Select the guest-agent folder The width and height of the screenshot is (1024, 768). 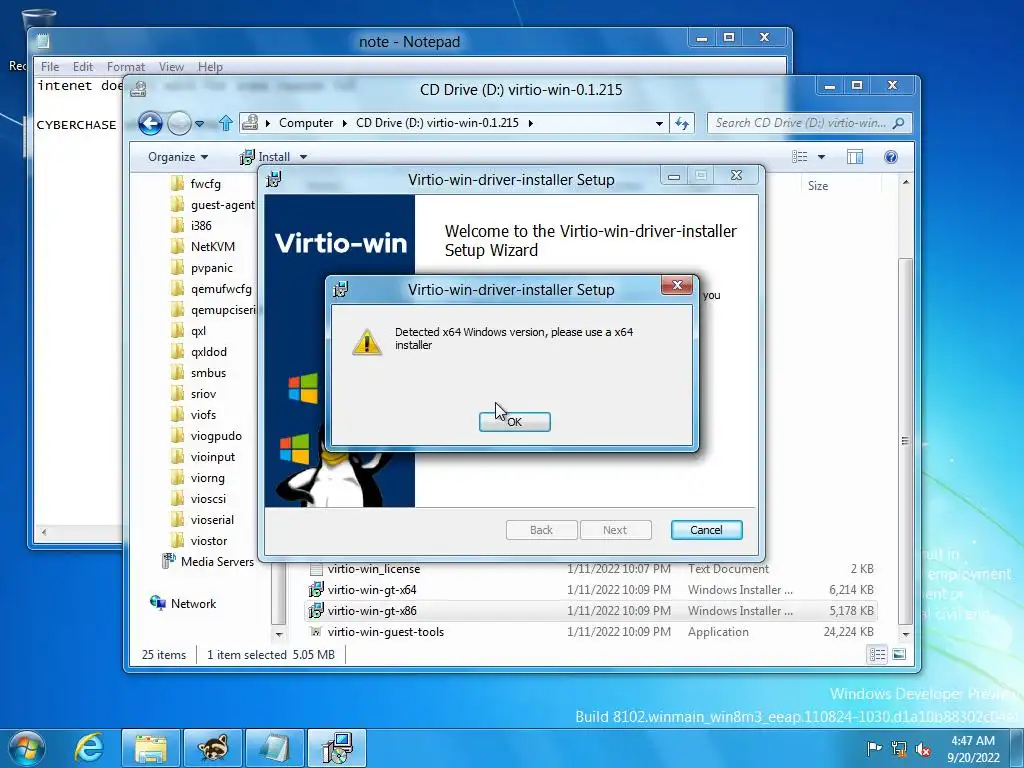tap(212, 204)
